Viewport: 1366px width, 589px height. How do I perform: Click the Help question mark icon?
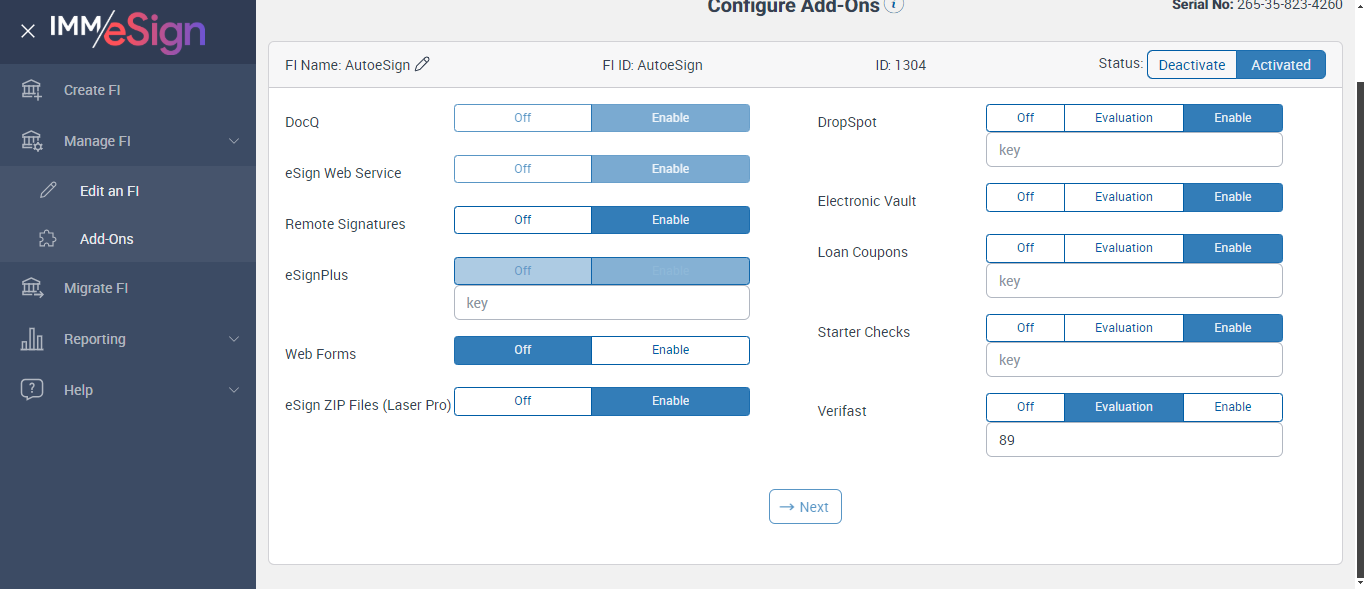point(32,390)
